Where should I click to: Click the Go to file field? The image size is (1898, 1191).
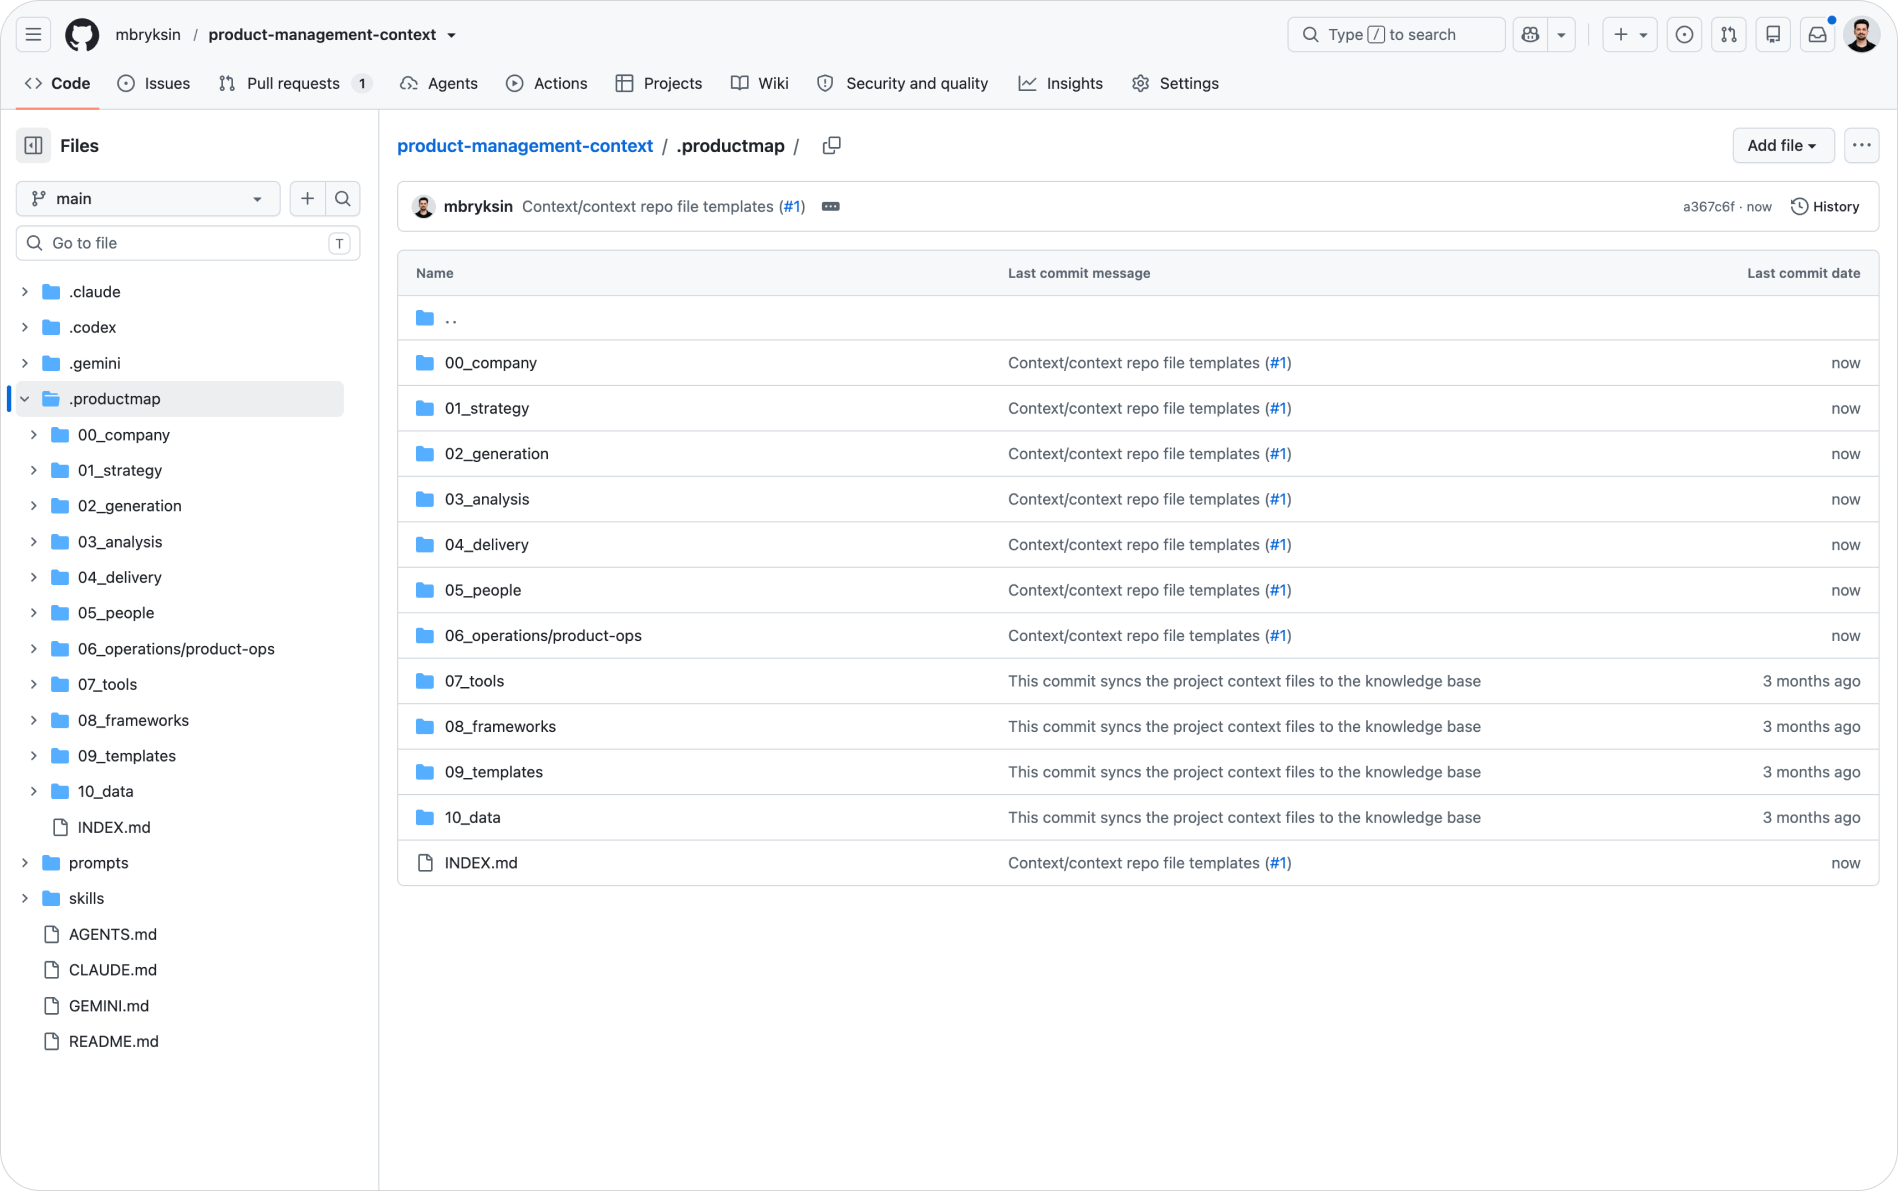188,243
